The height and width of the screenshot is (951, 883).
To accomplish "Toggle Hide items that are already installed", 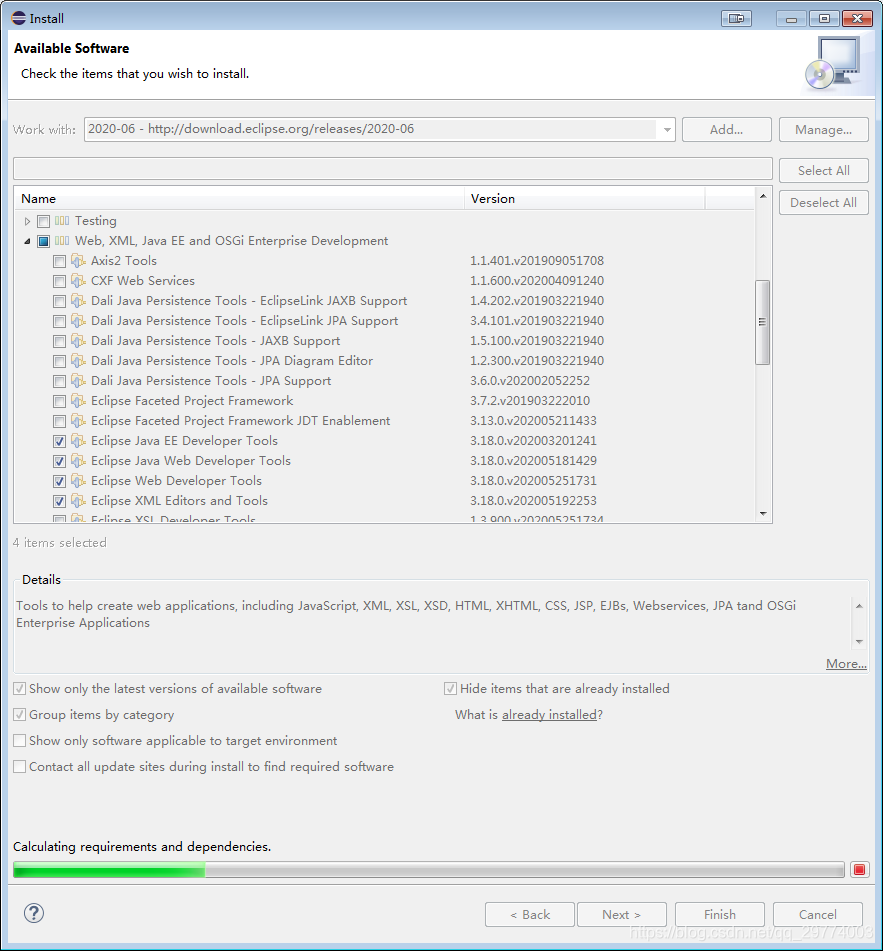I will pyautogui.click(x=450, y=689).
